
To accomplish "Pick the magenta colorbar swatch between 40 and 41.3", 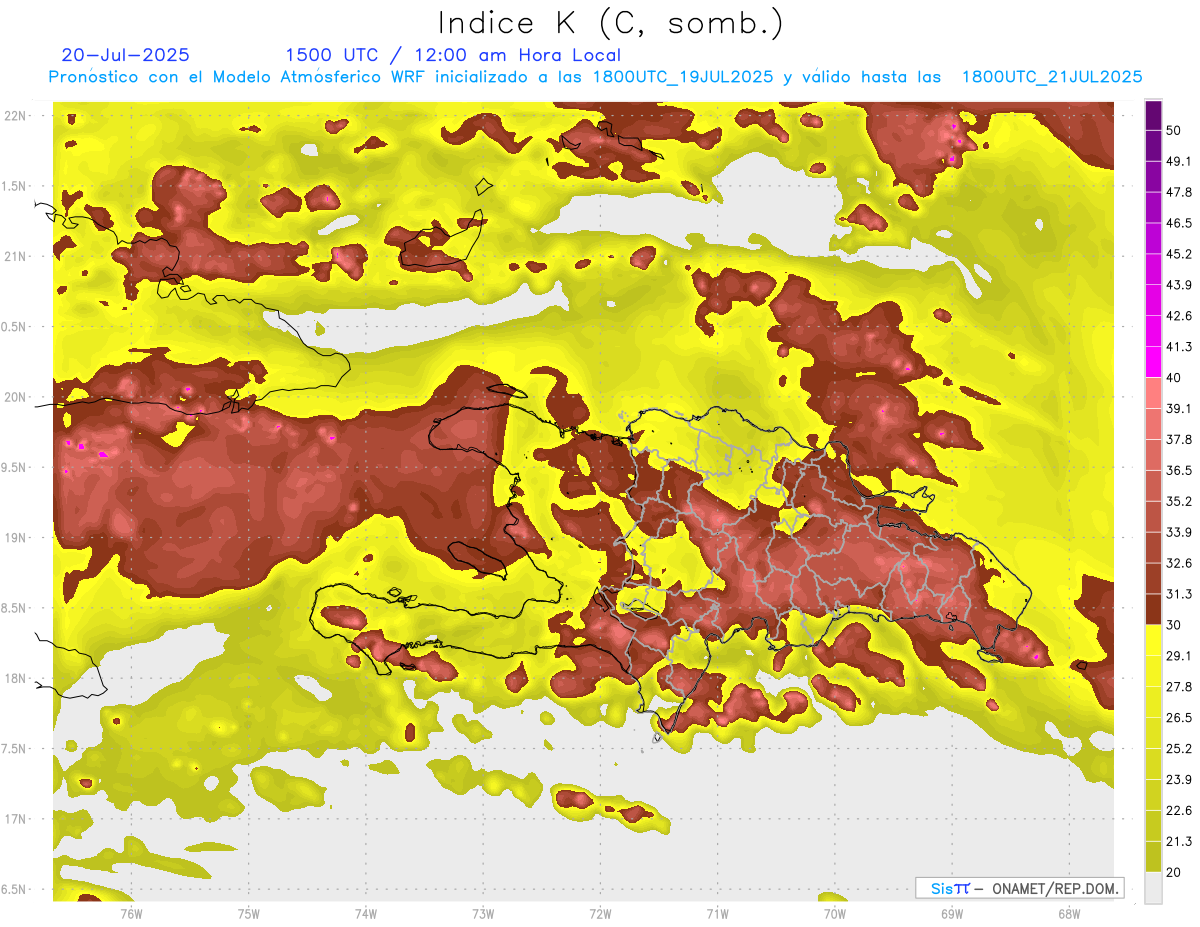I will click(x=1153, y=362).
